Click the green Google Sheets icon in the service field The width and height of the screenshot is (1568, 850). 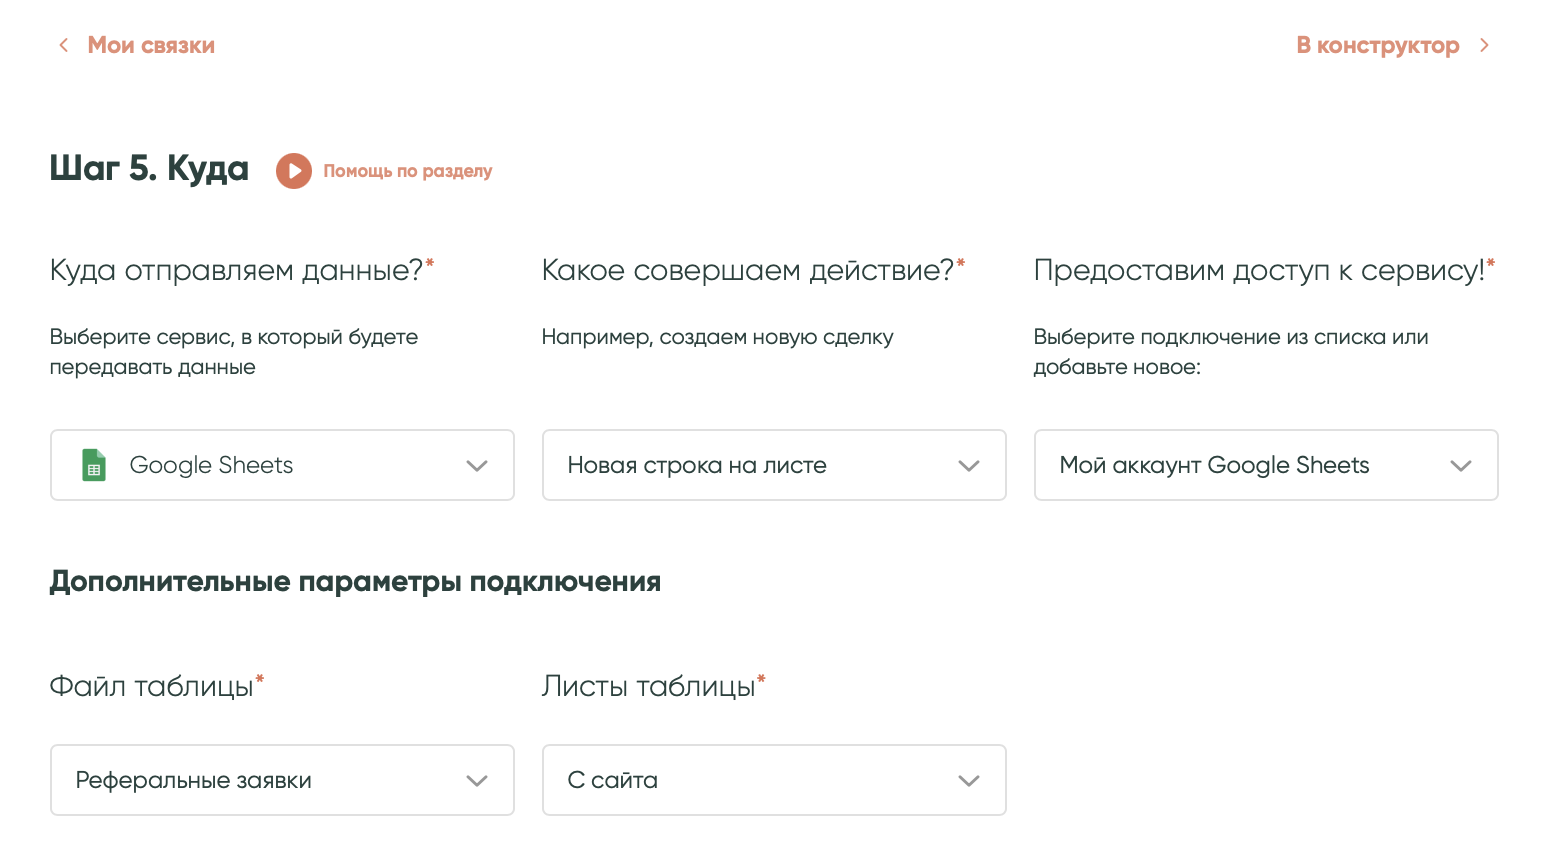[94, 465]
